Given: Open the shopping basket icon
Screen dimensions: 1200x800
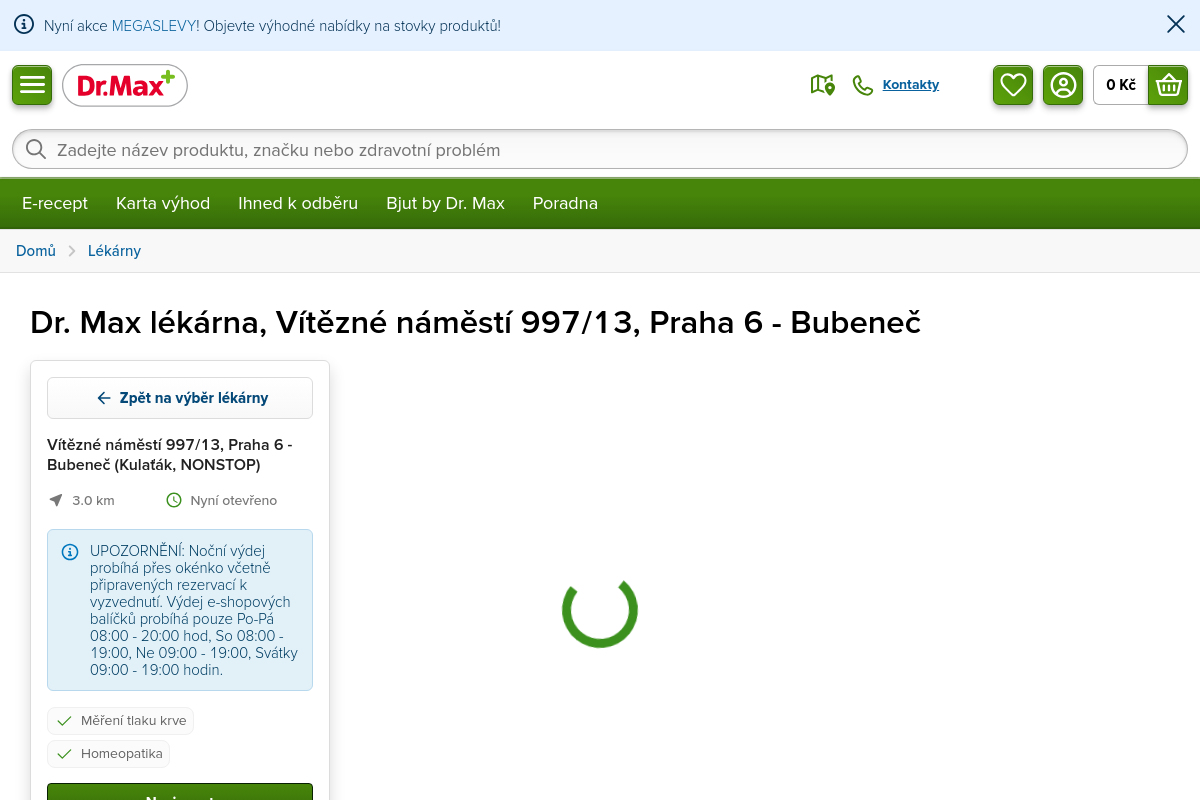Looking at the screenshot, I should click(x=1168, y=85).
